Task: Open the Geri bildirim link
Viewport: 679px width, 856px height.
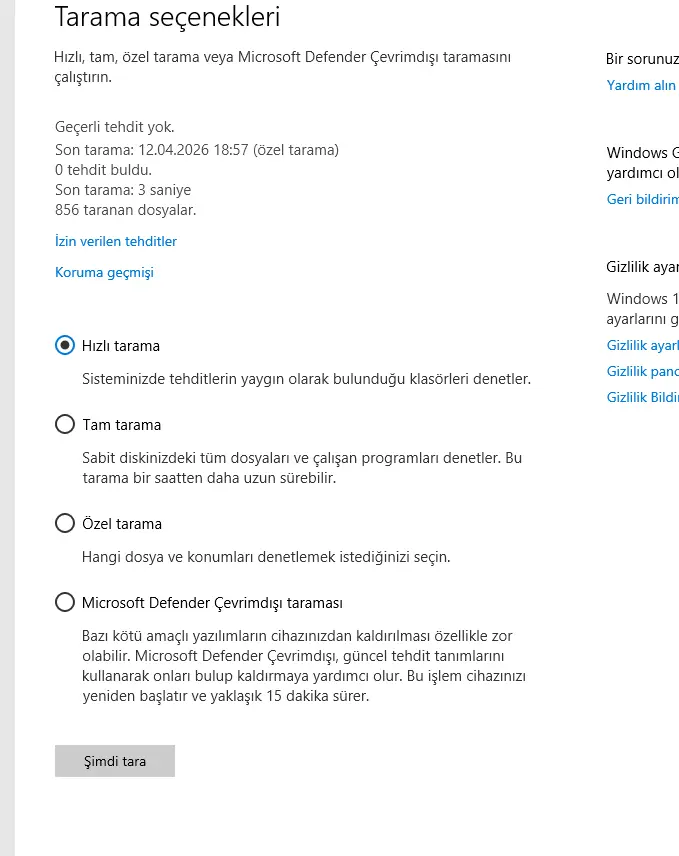Action: point(643,199)
